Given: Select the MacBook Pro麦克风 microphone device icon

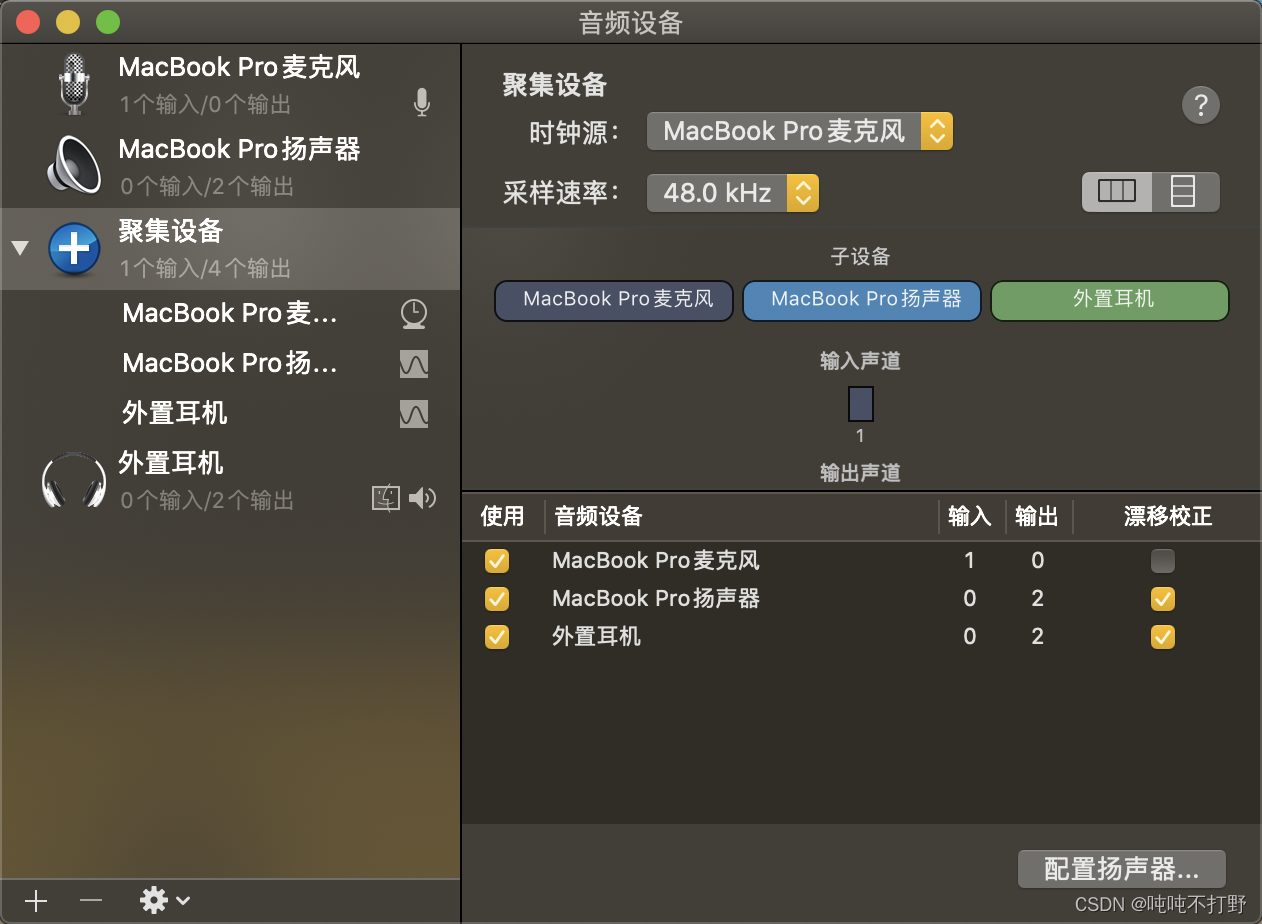Looking at the screenshot, I should tap(74, 82).
